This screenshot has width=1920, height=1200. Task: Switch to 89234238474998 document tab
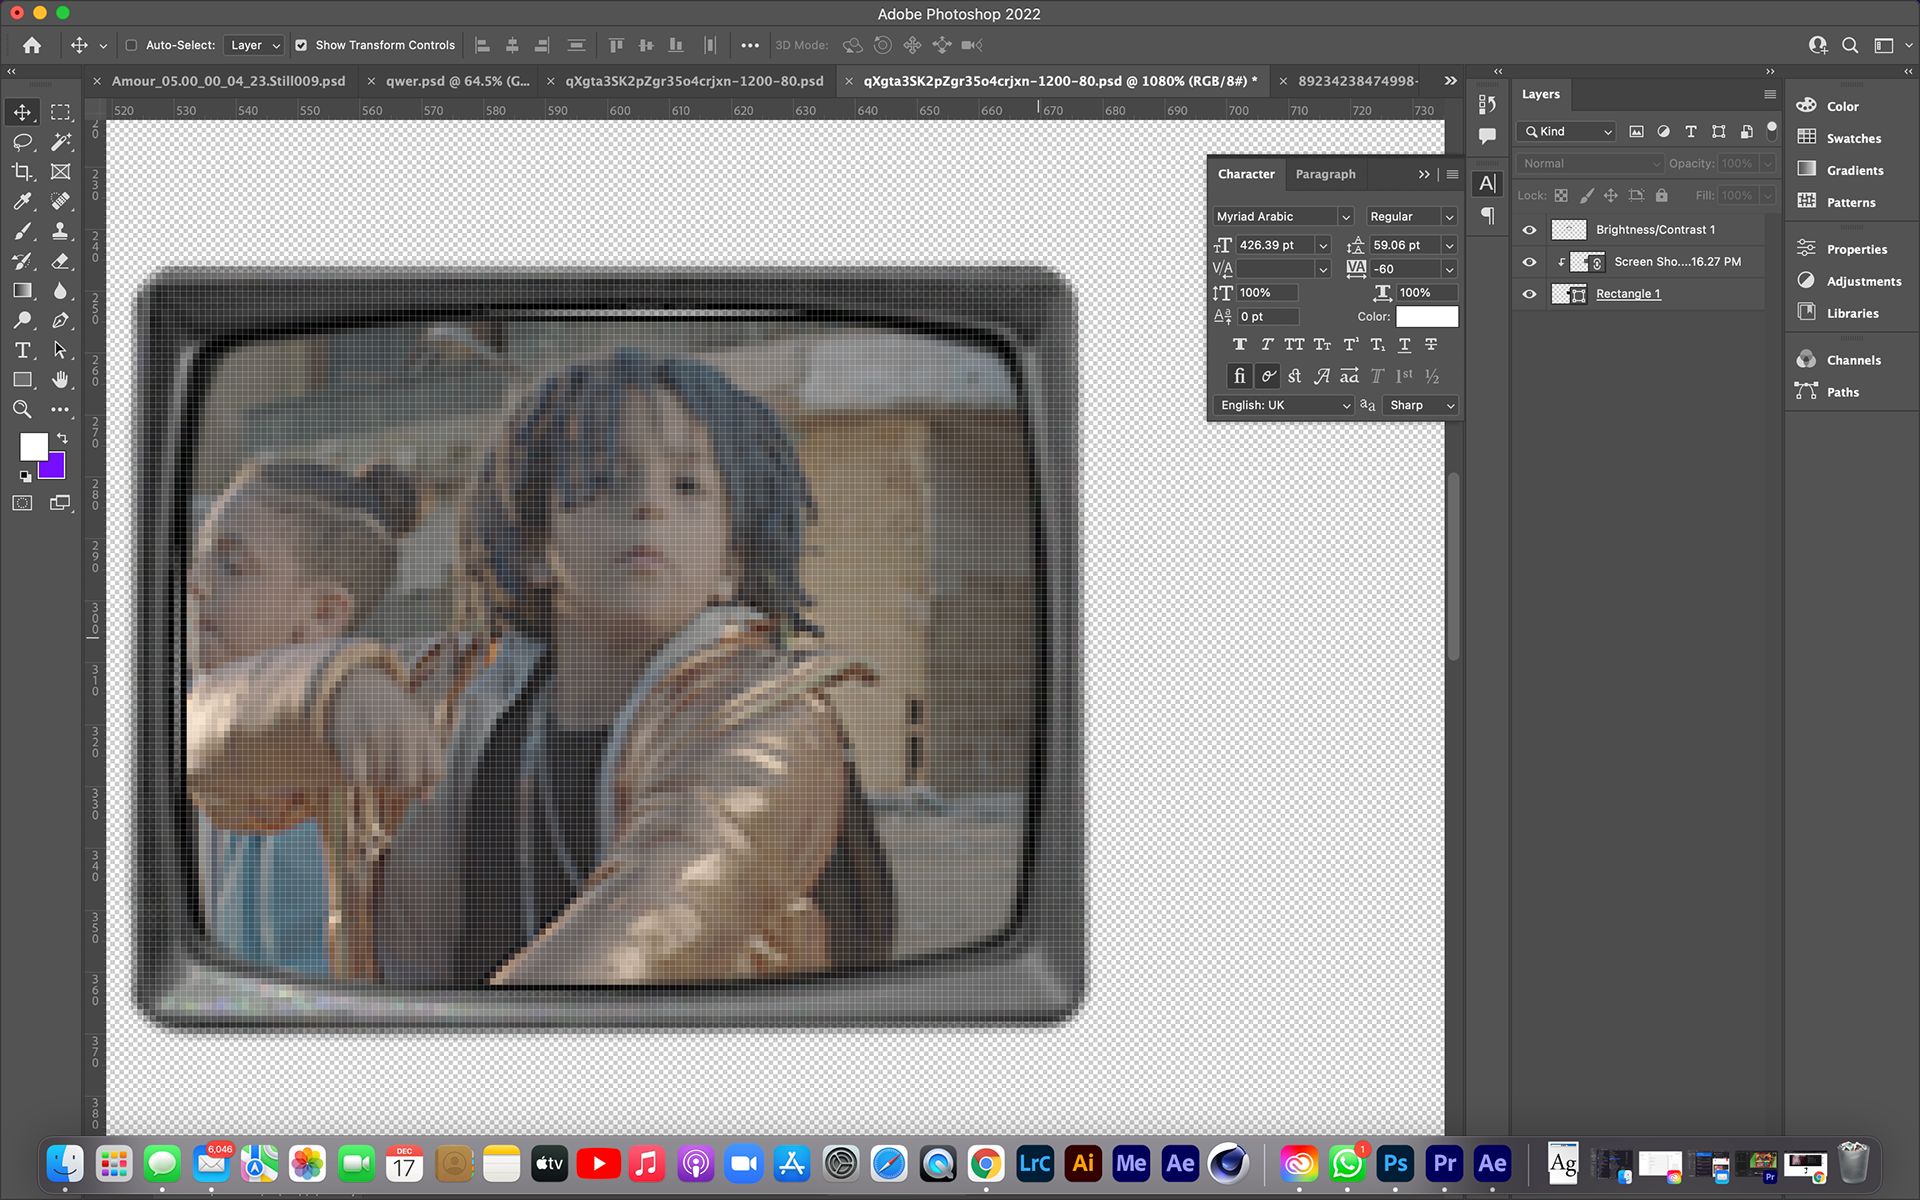coord(1358,81)
